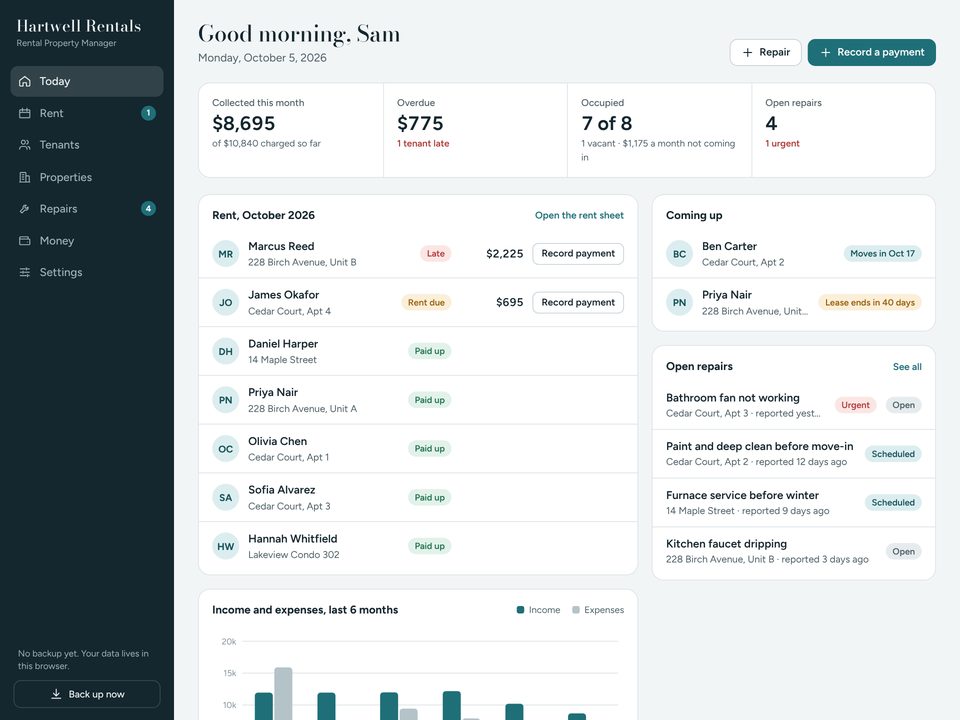Click the Late badge for Marcus Reed

(436, 253)
